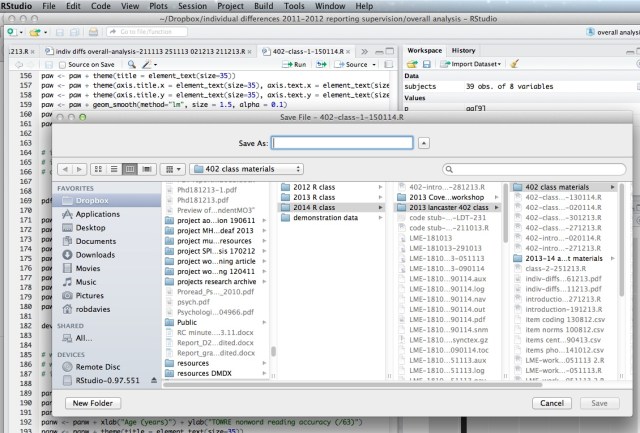Click the subjects data row in Workspace

(521, 87)
